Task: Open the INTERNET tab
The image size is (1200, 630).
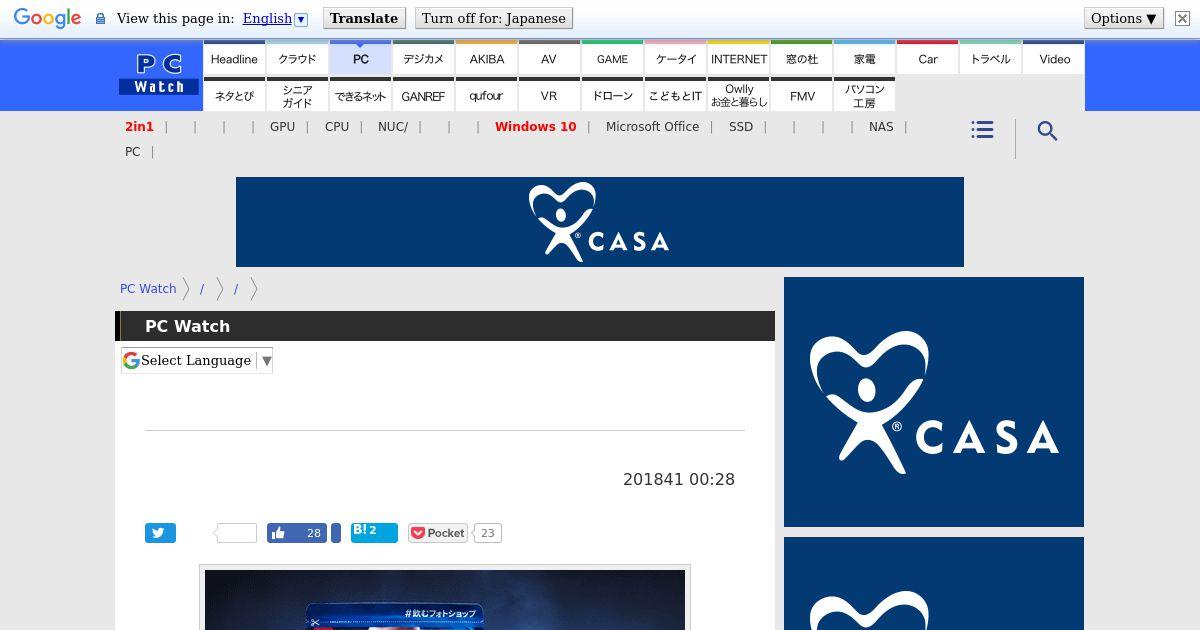Action: pos(738,58)
